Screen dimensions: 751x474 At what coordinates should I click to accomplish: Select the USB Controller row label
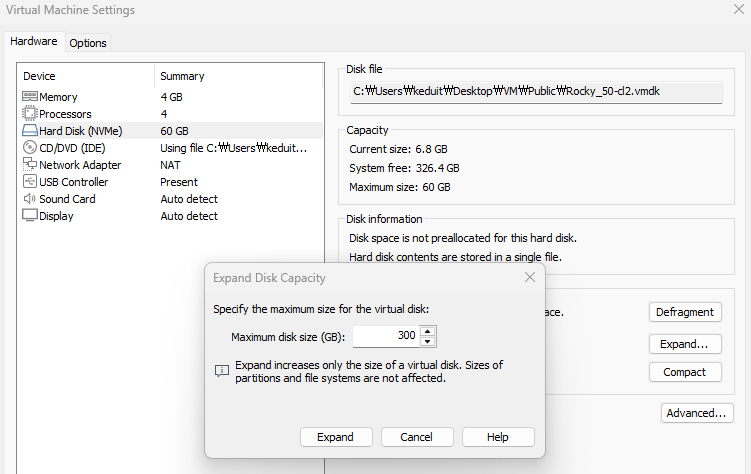[x=74, y=182]
